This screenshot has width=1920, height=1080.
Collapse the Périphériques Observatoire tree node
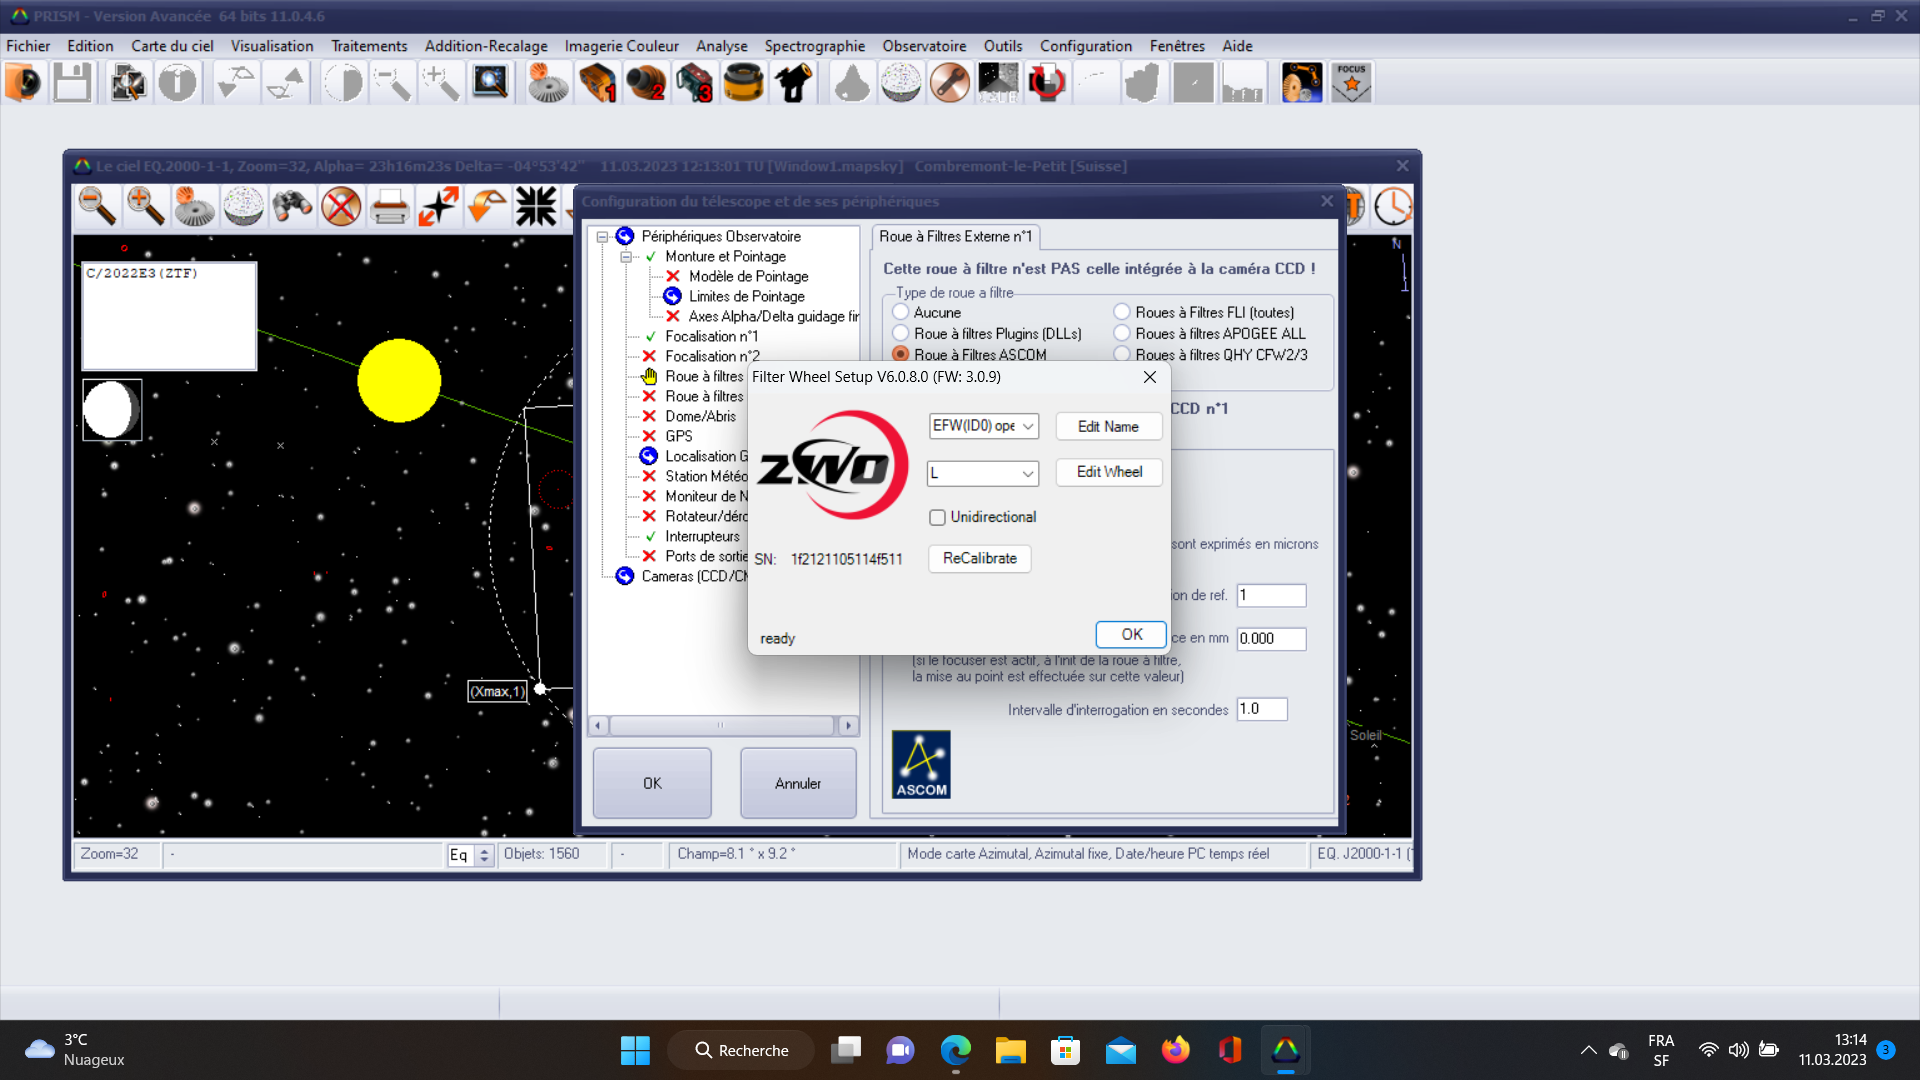pyautogui.click(x=603, y=237)
